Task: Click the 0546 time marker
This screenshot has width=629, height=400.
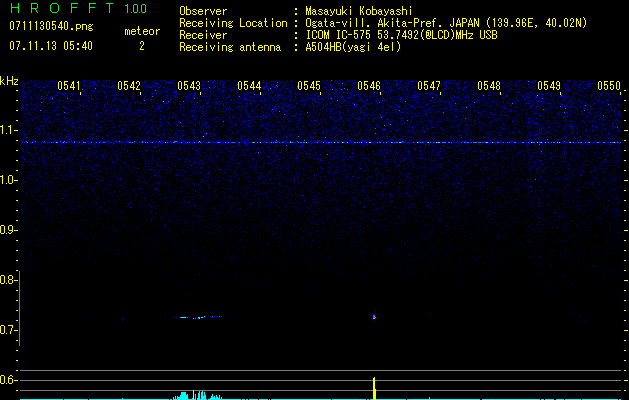Action: [x=369, y=86]
